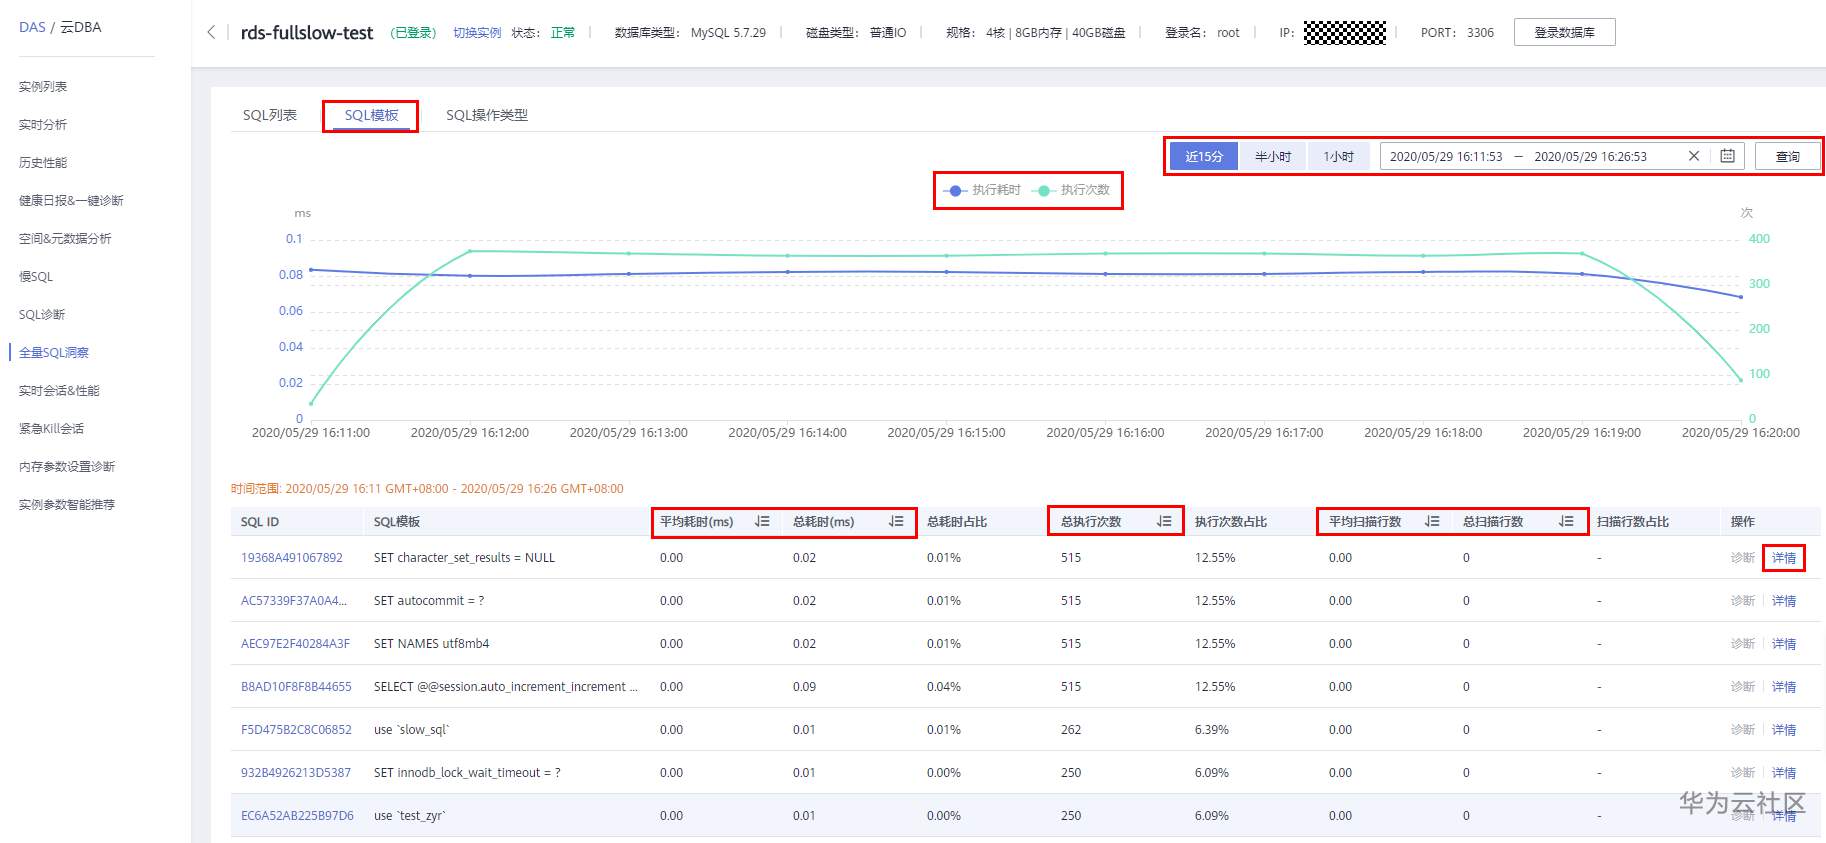1826x843 pixels.
Task: Click the rds-fullslow-test instance name
Action: pos(307,33)
